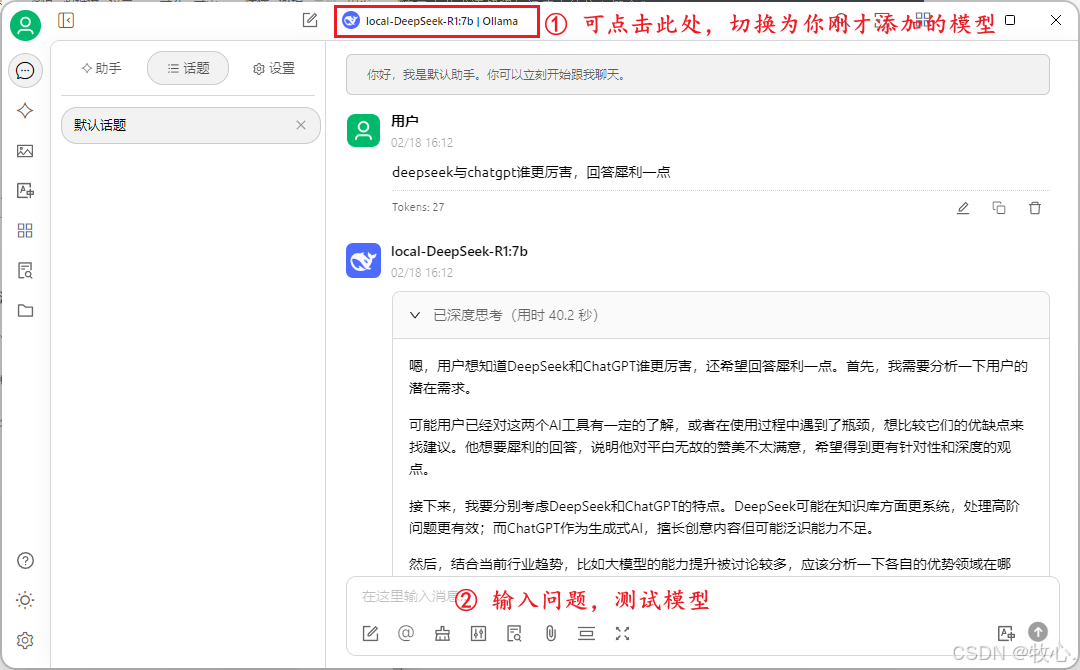This screenshot has height=670, width=1080.
Task: Focus the 在这里输入消息 input field
Action: 702,597
